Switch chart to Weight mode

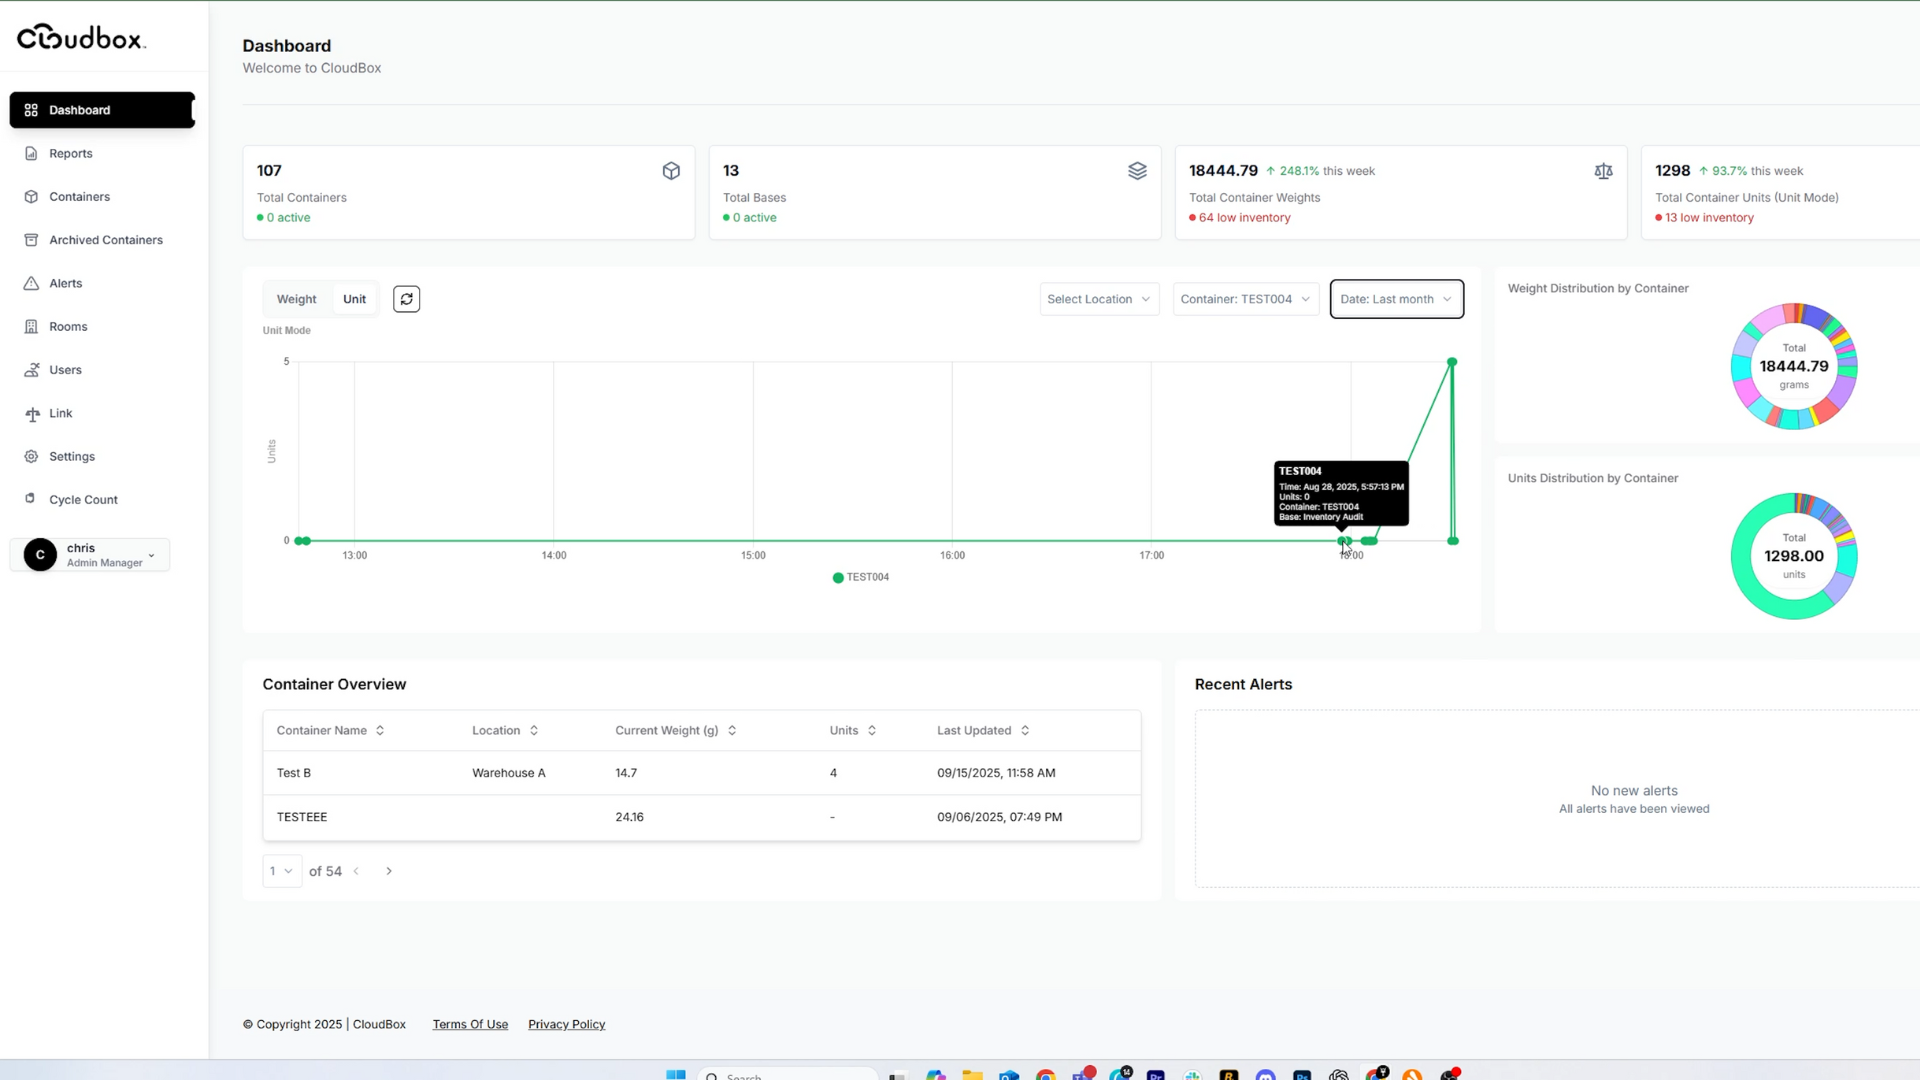(296, 299)
